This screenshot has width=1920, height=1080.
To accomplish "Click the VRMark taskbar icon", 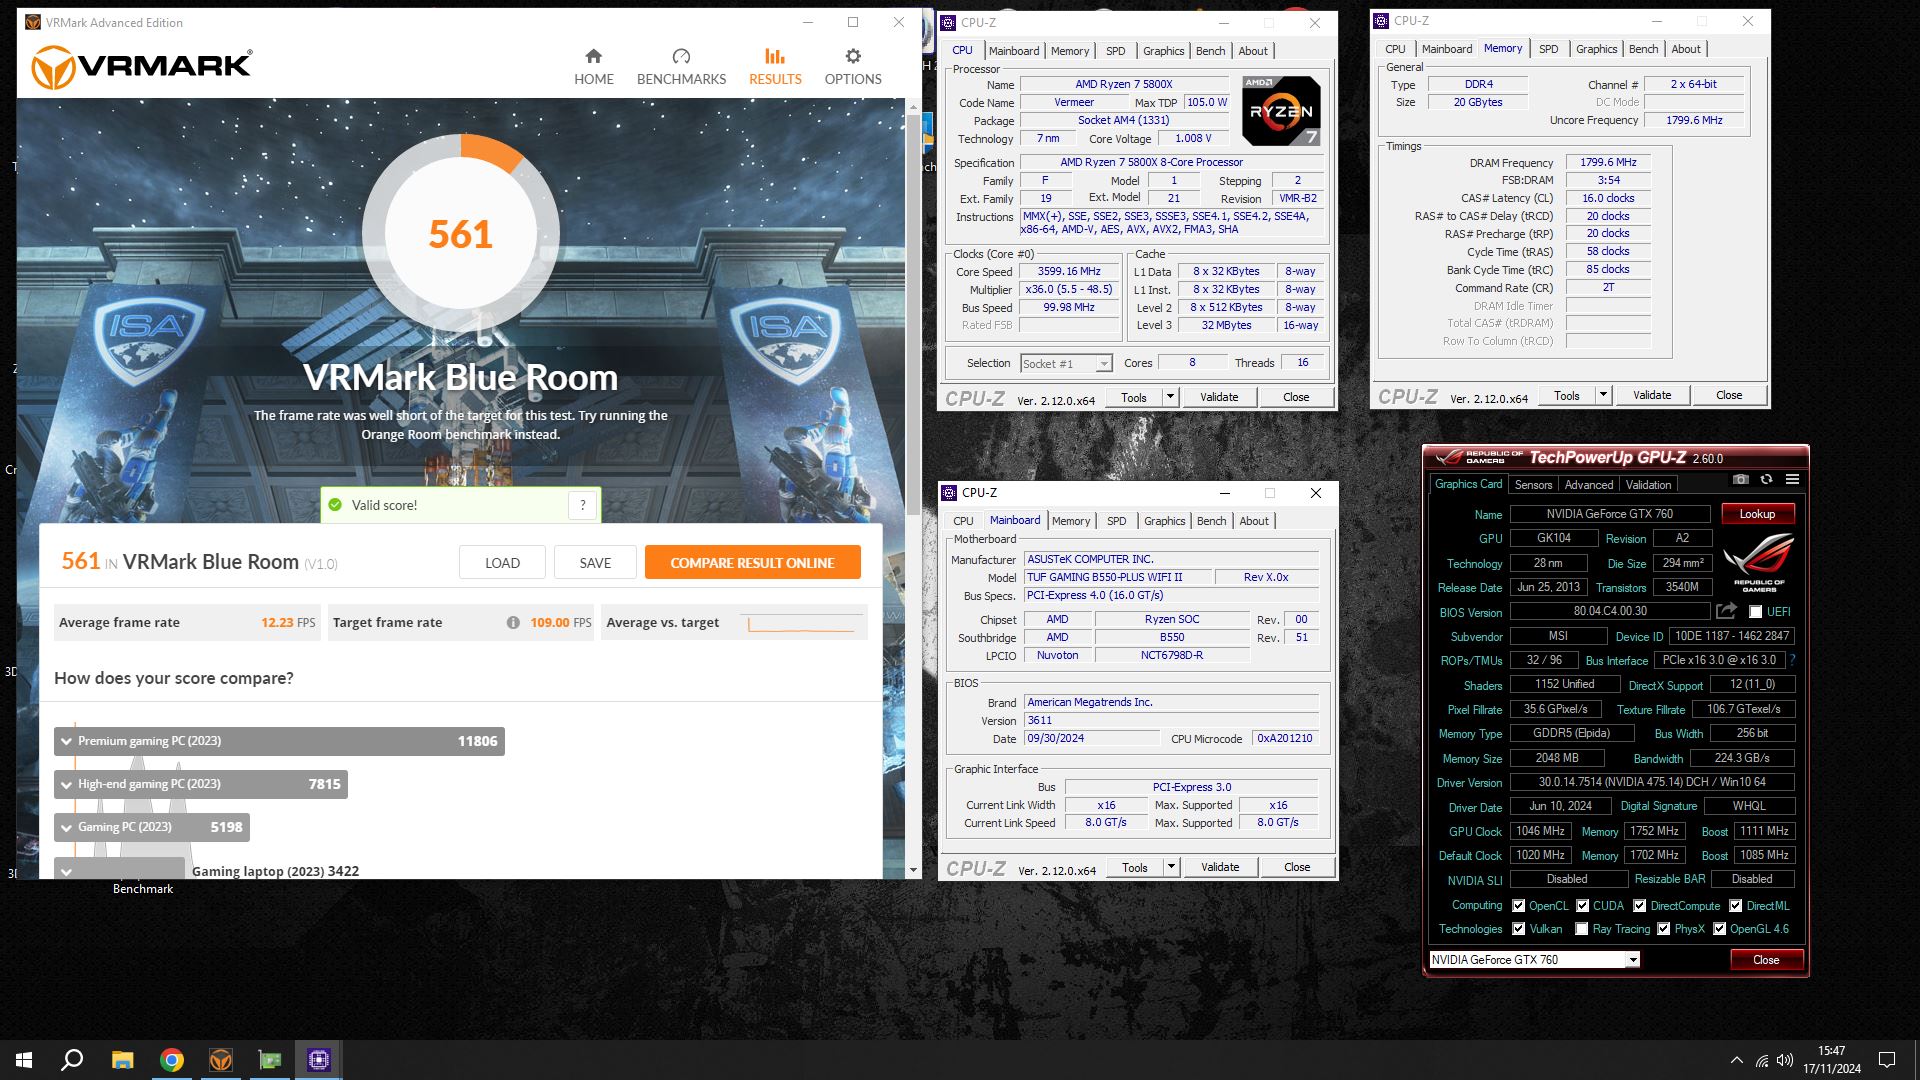I will pyautogui.click(x=221, y=1060).
